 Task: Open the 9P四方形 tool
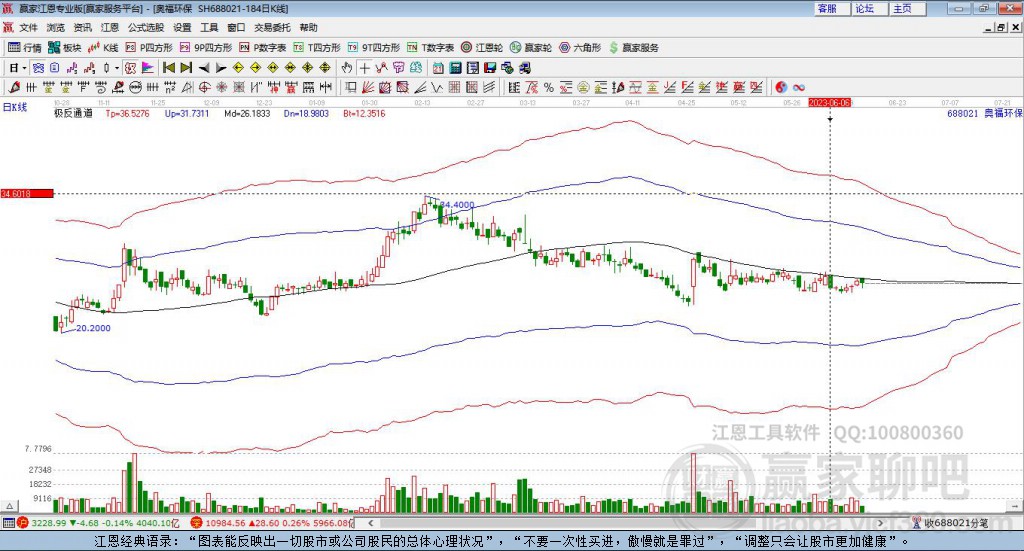[206, 48]
